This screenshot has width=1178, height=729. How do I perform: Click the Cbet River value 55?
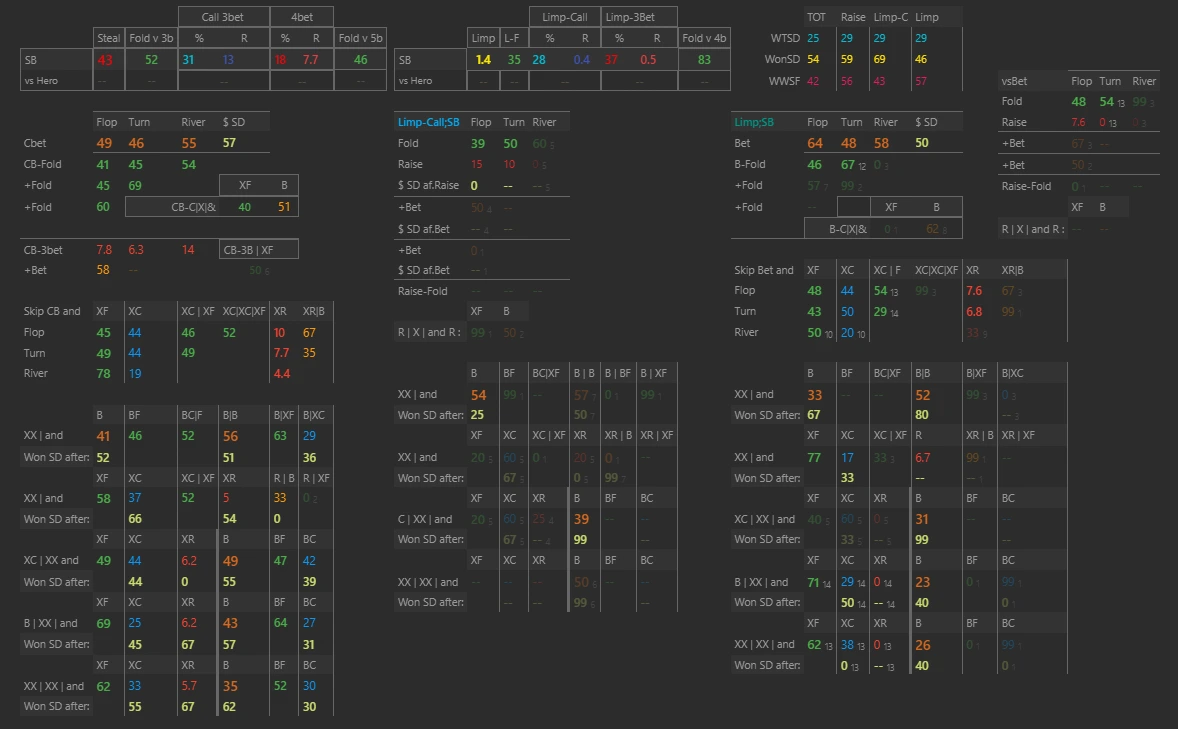(x=189, y=143)
